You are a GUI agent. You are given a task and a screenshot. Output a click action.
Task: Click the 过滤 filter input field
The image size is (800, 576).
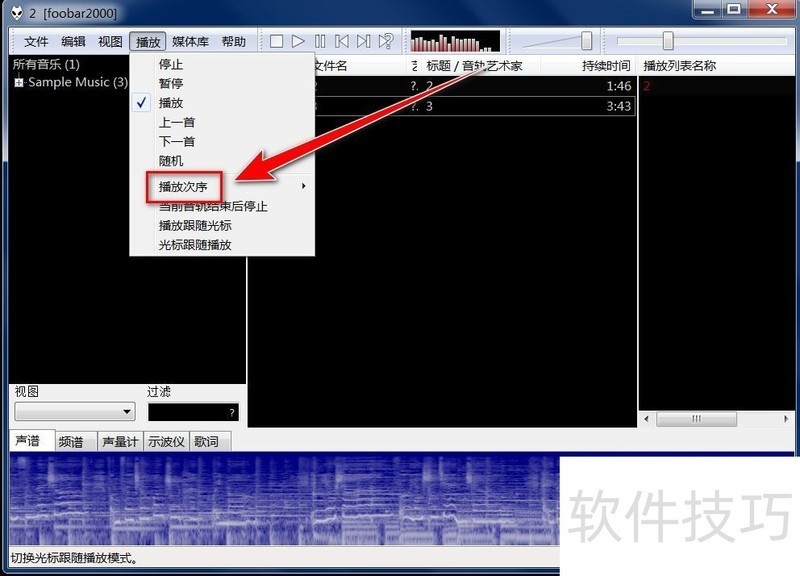193,412
